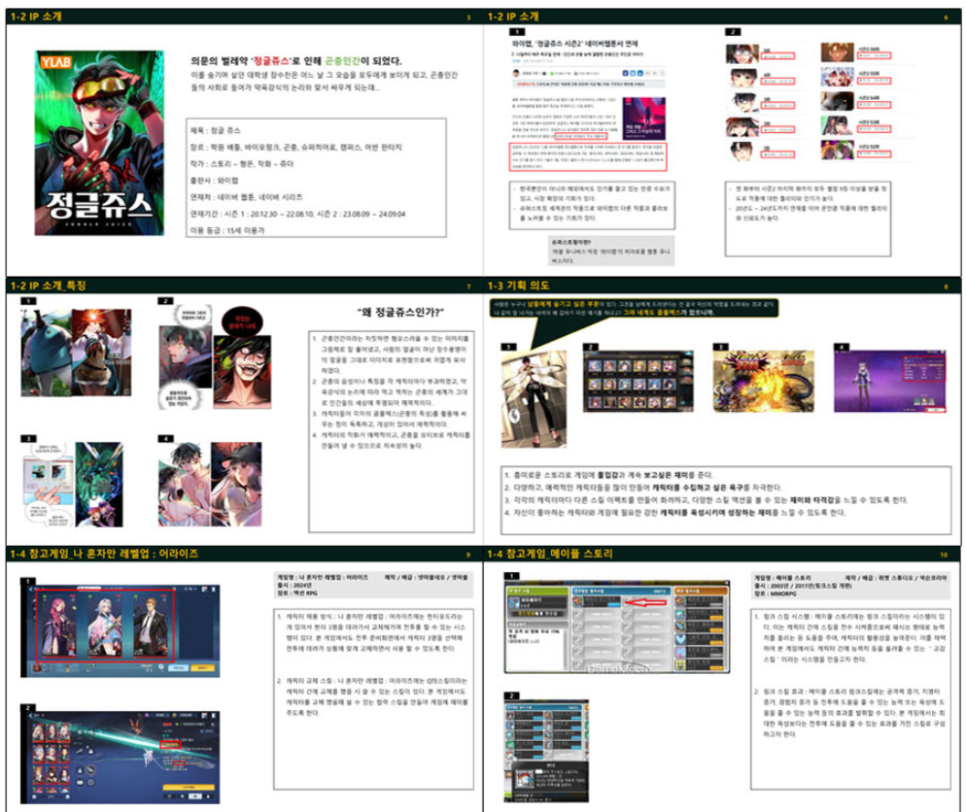Click the '1-4 참고게임_메이플 스토리' header
966x812 pixels.
[x=550, y=554]
